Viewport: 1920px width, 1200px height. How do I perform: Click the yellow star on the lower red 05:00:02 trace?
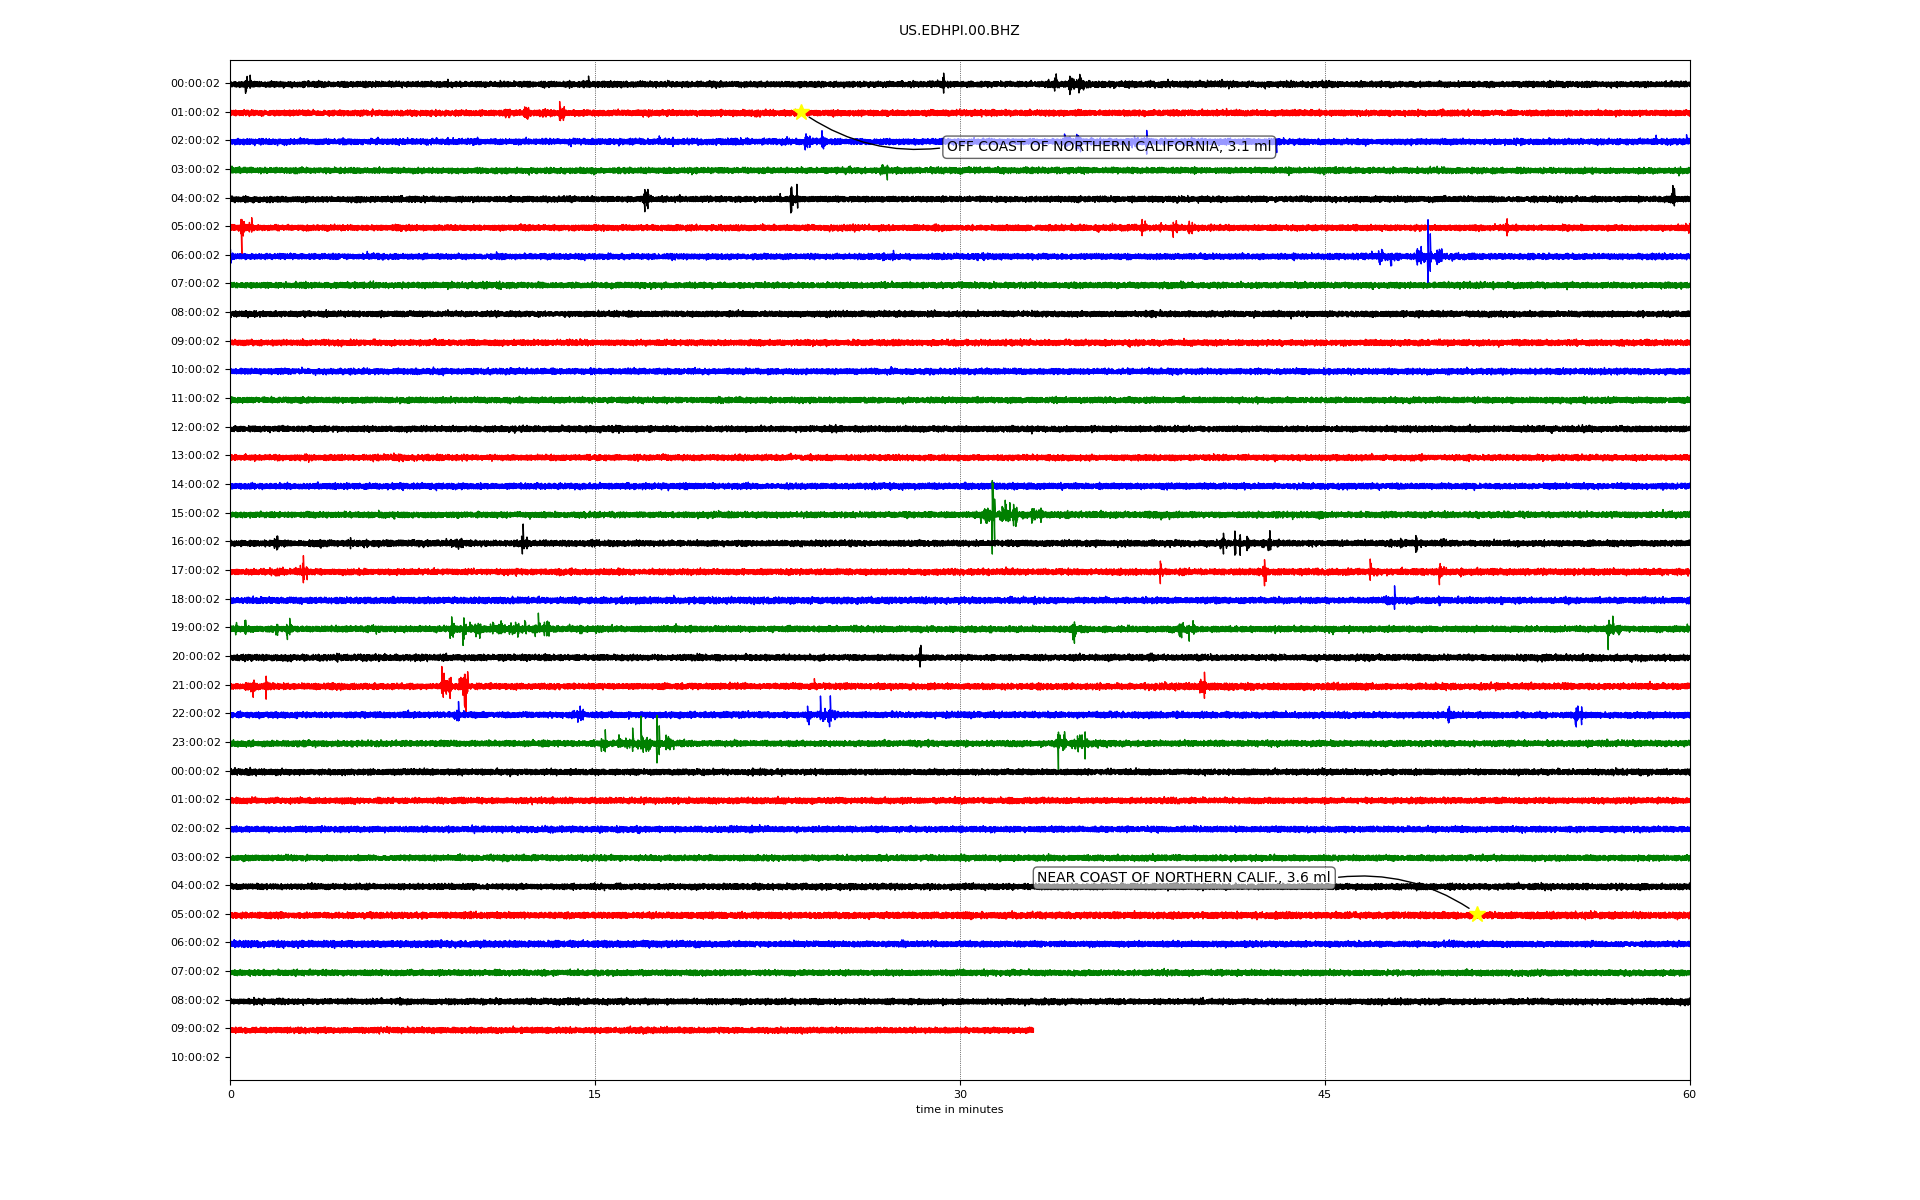coord(1477,914)
